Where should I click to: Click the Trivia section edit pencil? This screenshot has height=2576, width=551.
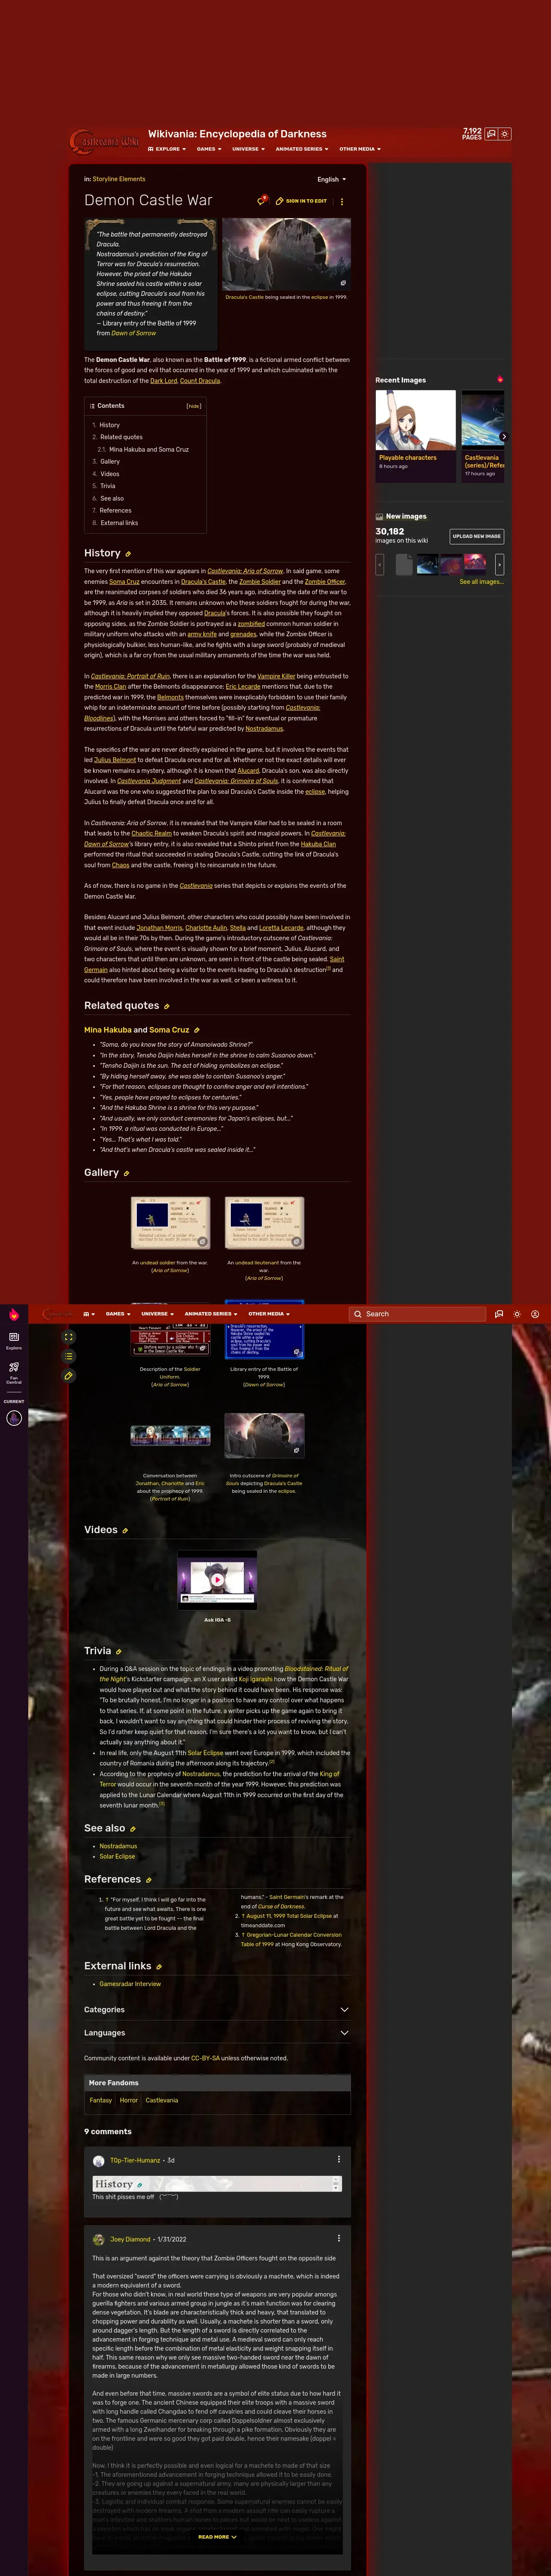(118, 1652)
